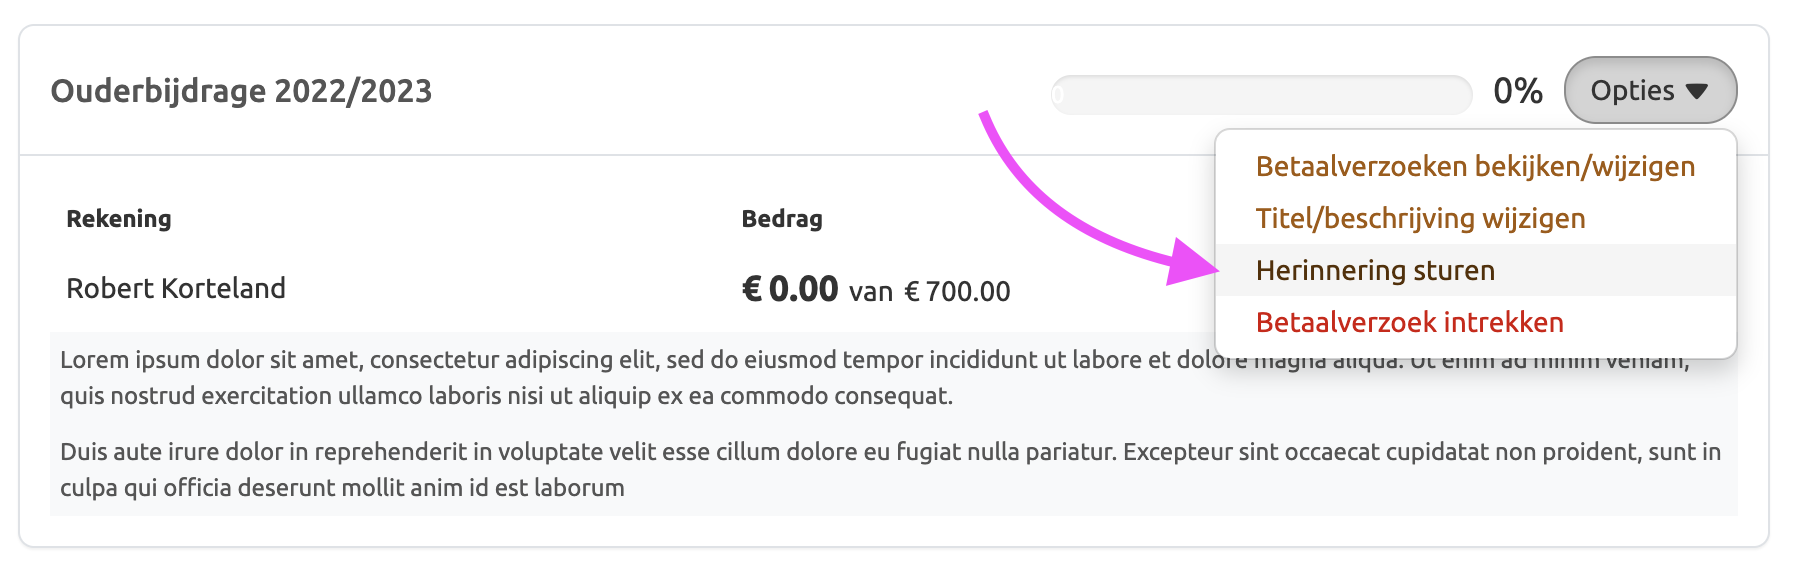Choose 'Titel/beschrijving wijzigen' menu option
Image resolution: width=1794 pixels, height=586 pixels.
pos(1420,218)
